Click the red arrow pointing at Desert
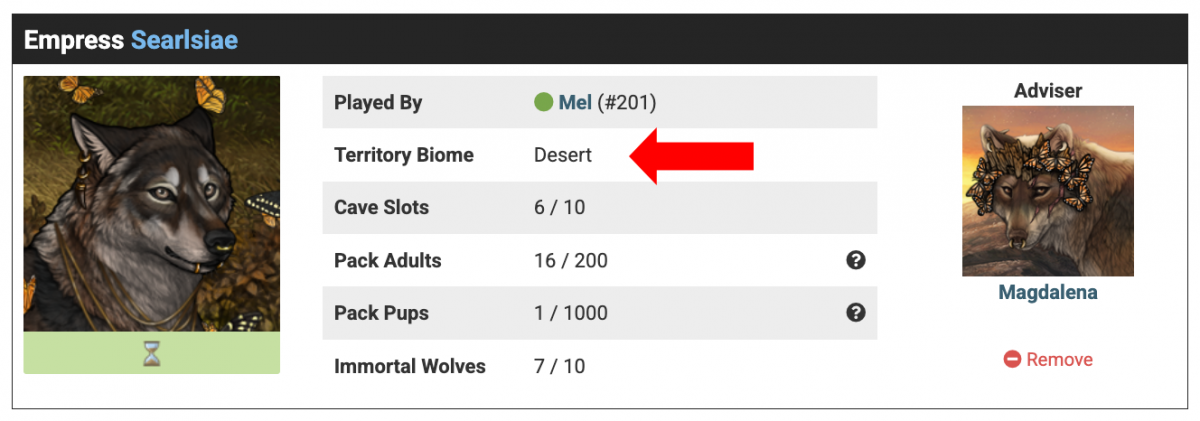The height and width of the screenshot is (421, 1200). click(x=691, y=156)
